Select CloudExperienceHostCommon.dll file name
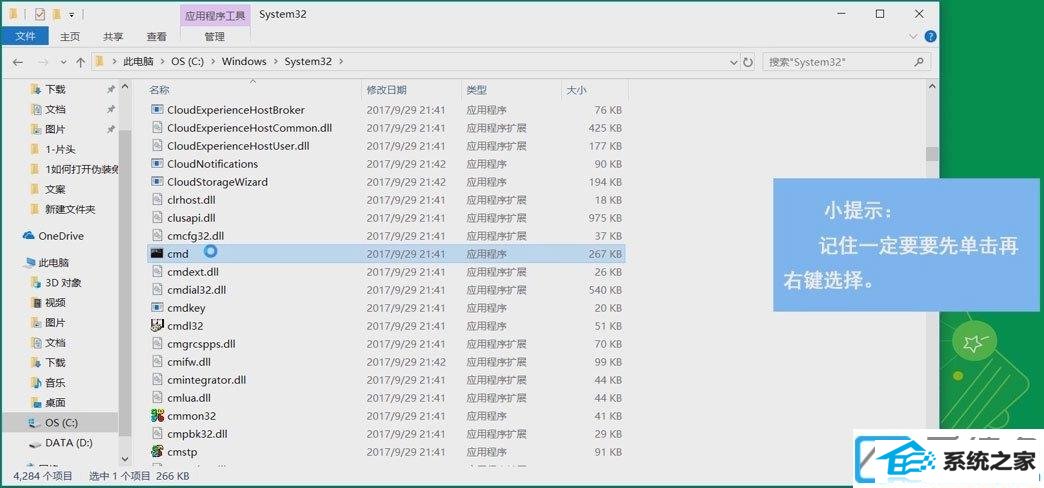 (x=250, y=128)
